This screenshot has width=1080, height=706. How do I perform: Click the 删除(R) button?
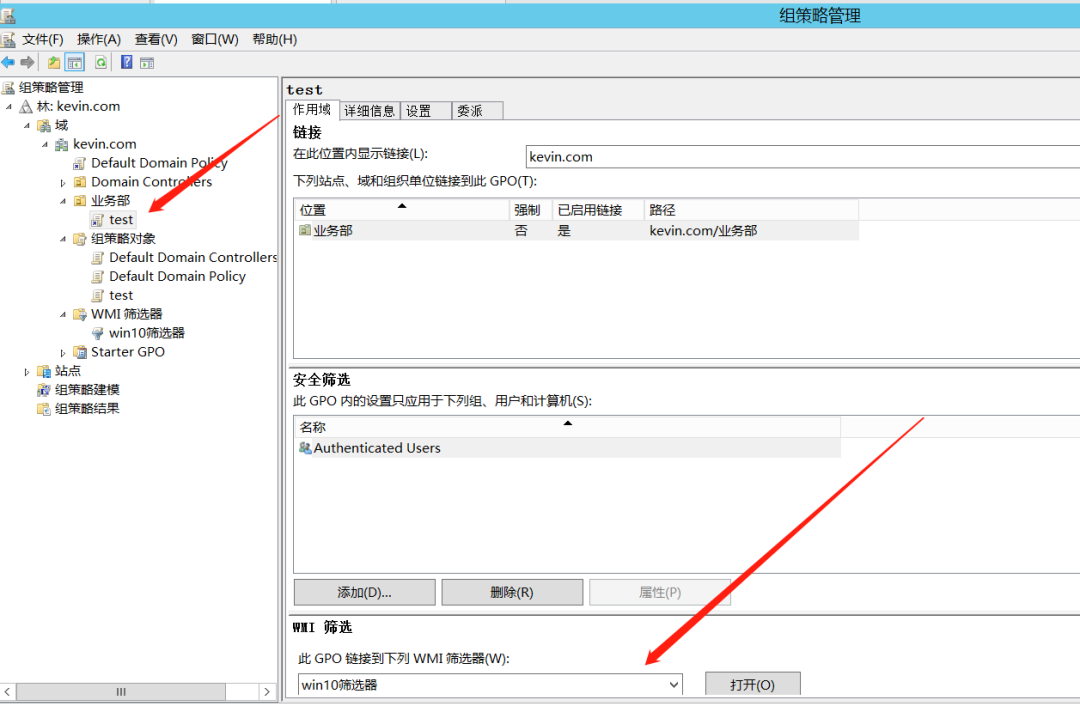pyautogui.click(x=512, y=592)
